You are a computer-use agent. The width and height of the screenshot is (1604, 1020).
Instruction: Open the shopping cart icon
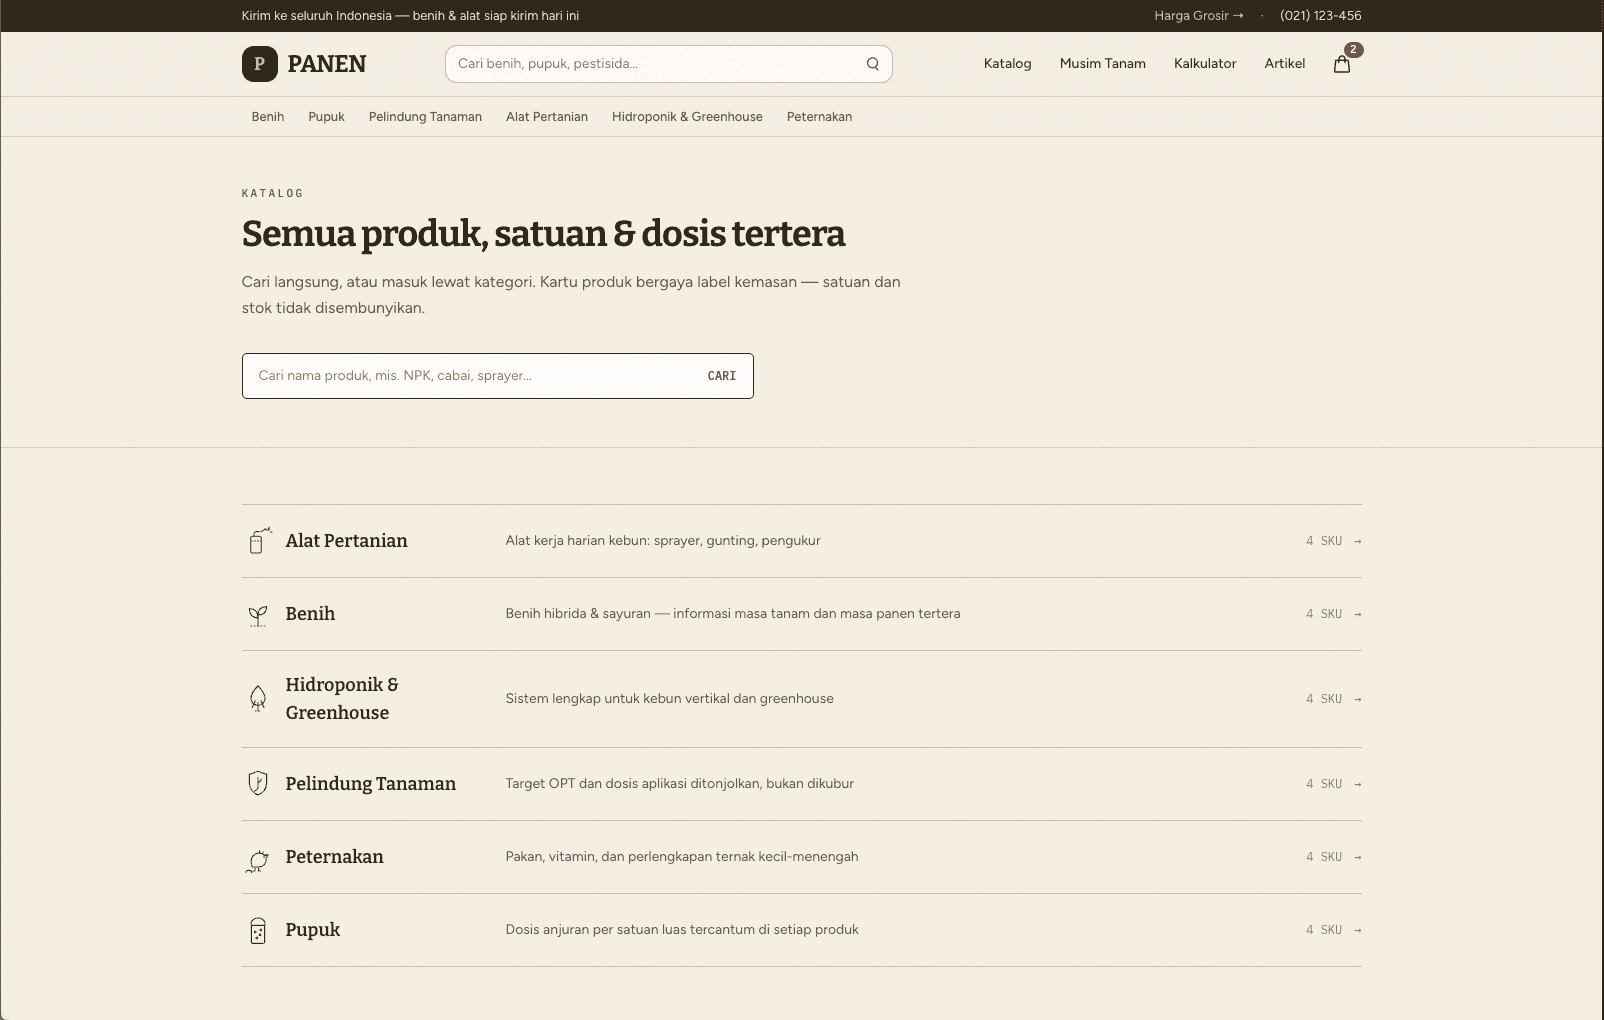tap(1342, 64)
